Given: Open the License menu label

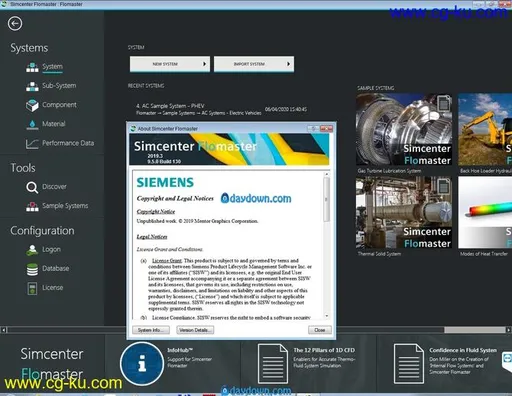Looking at the screenshot, I should [x=52, y=287].
